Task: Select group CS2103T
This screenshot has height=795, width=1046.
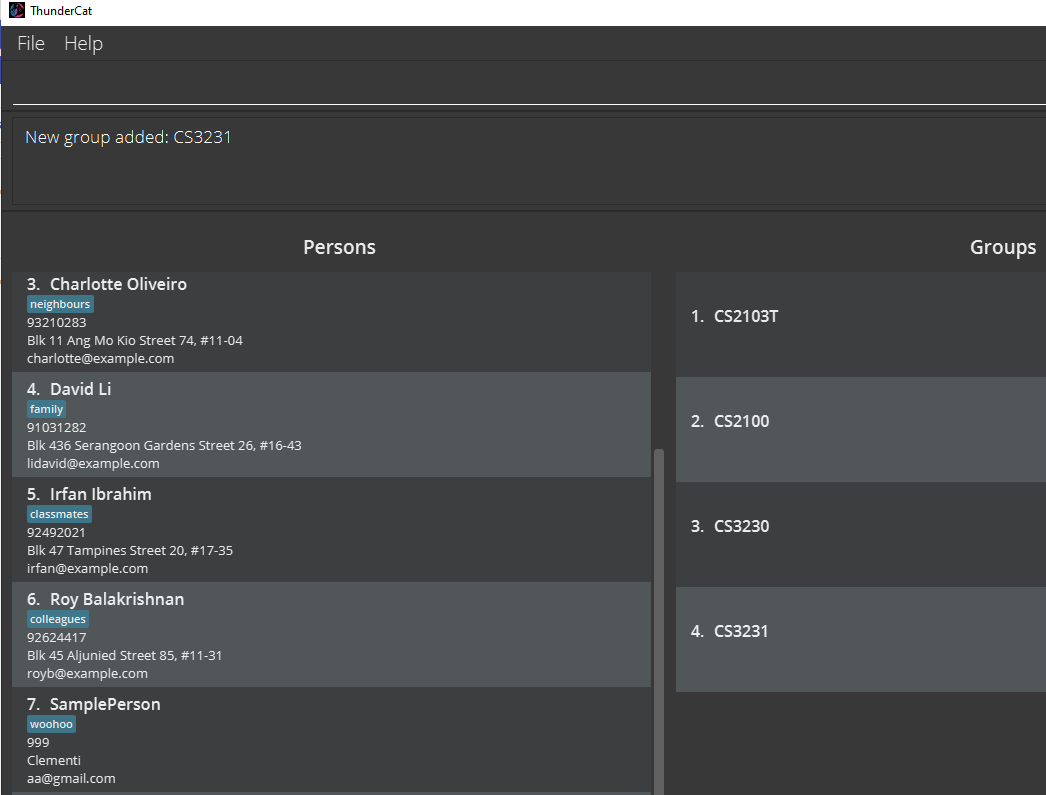Action: click(x=861, y=324)
